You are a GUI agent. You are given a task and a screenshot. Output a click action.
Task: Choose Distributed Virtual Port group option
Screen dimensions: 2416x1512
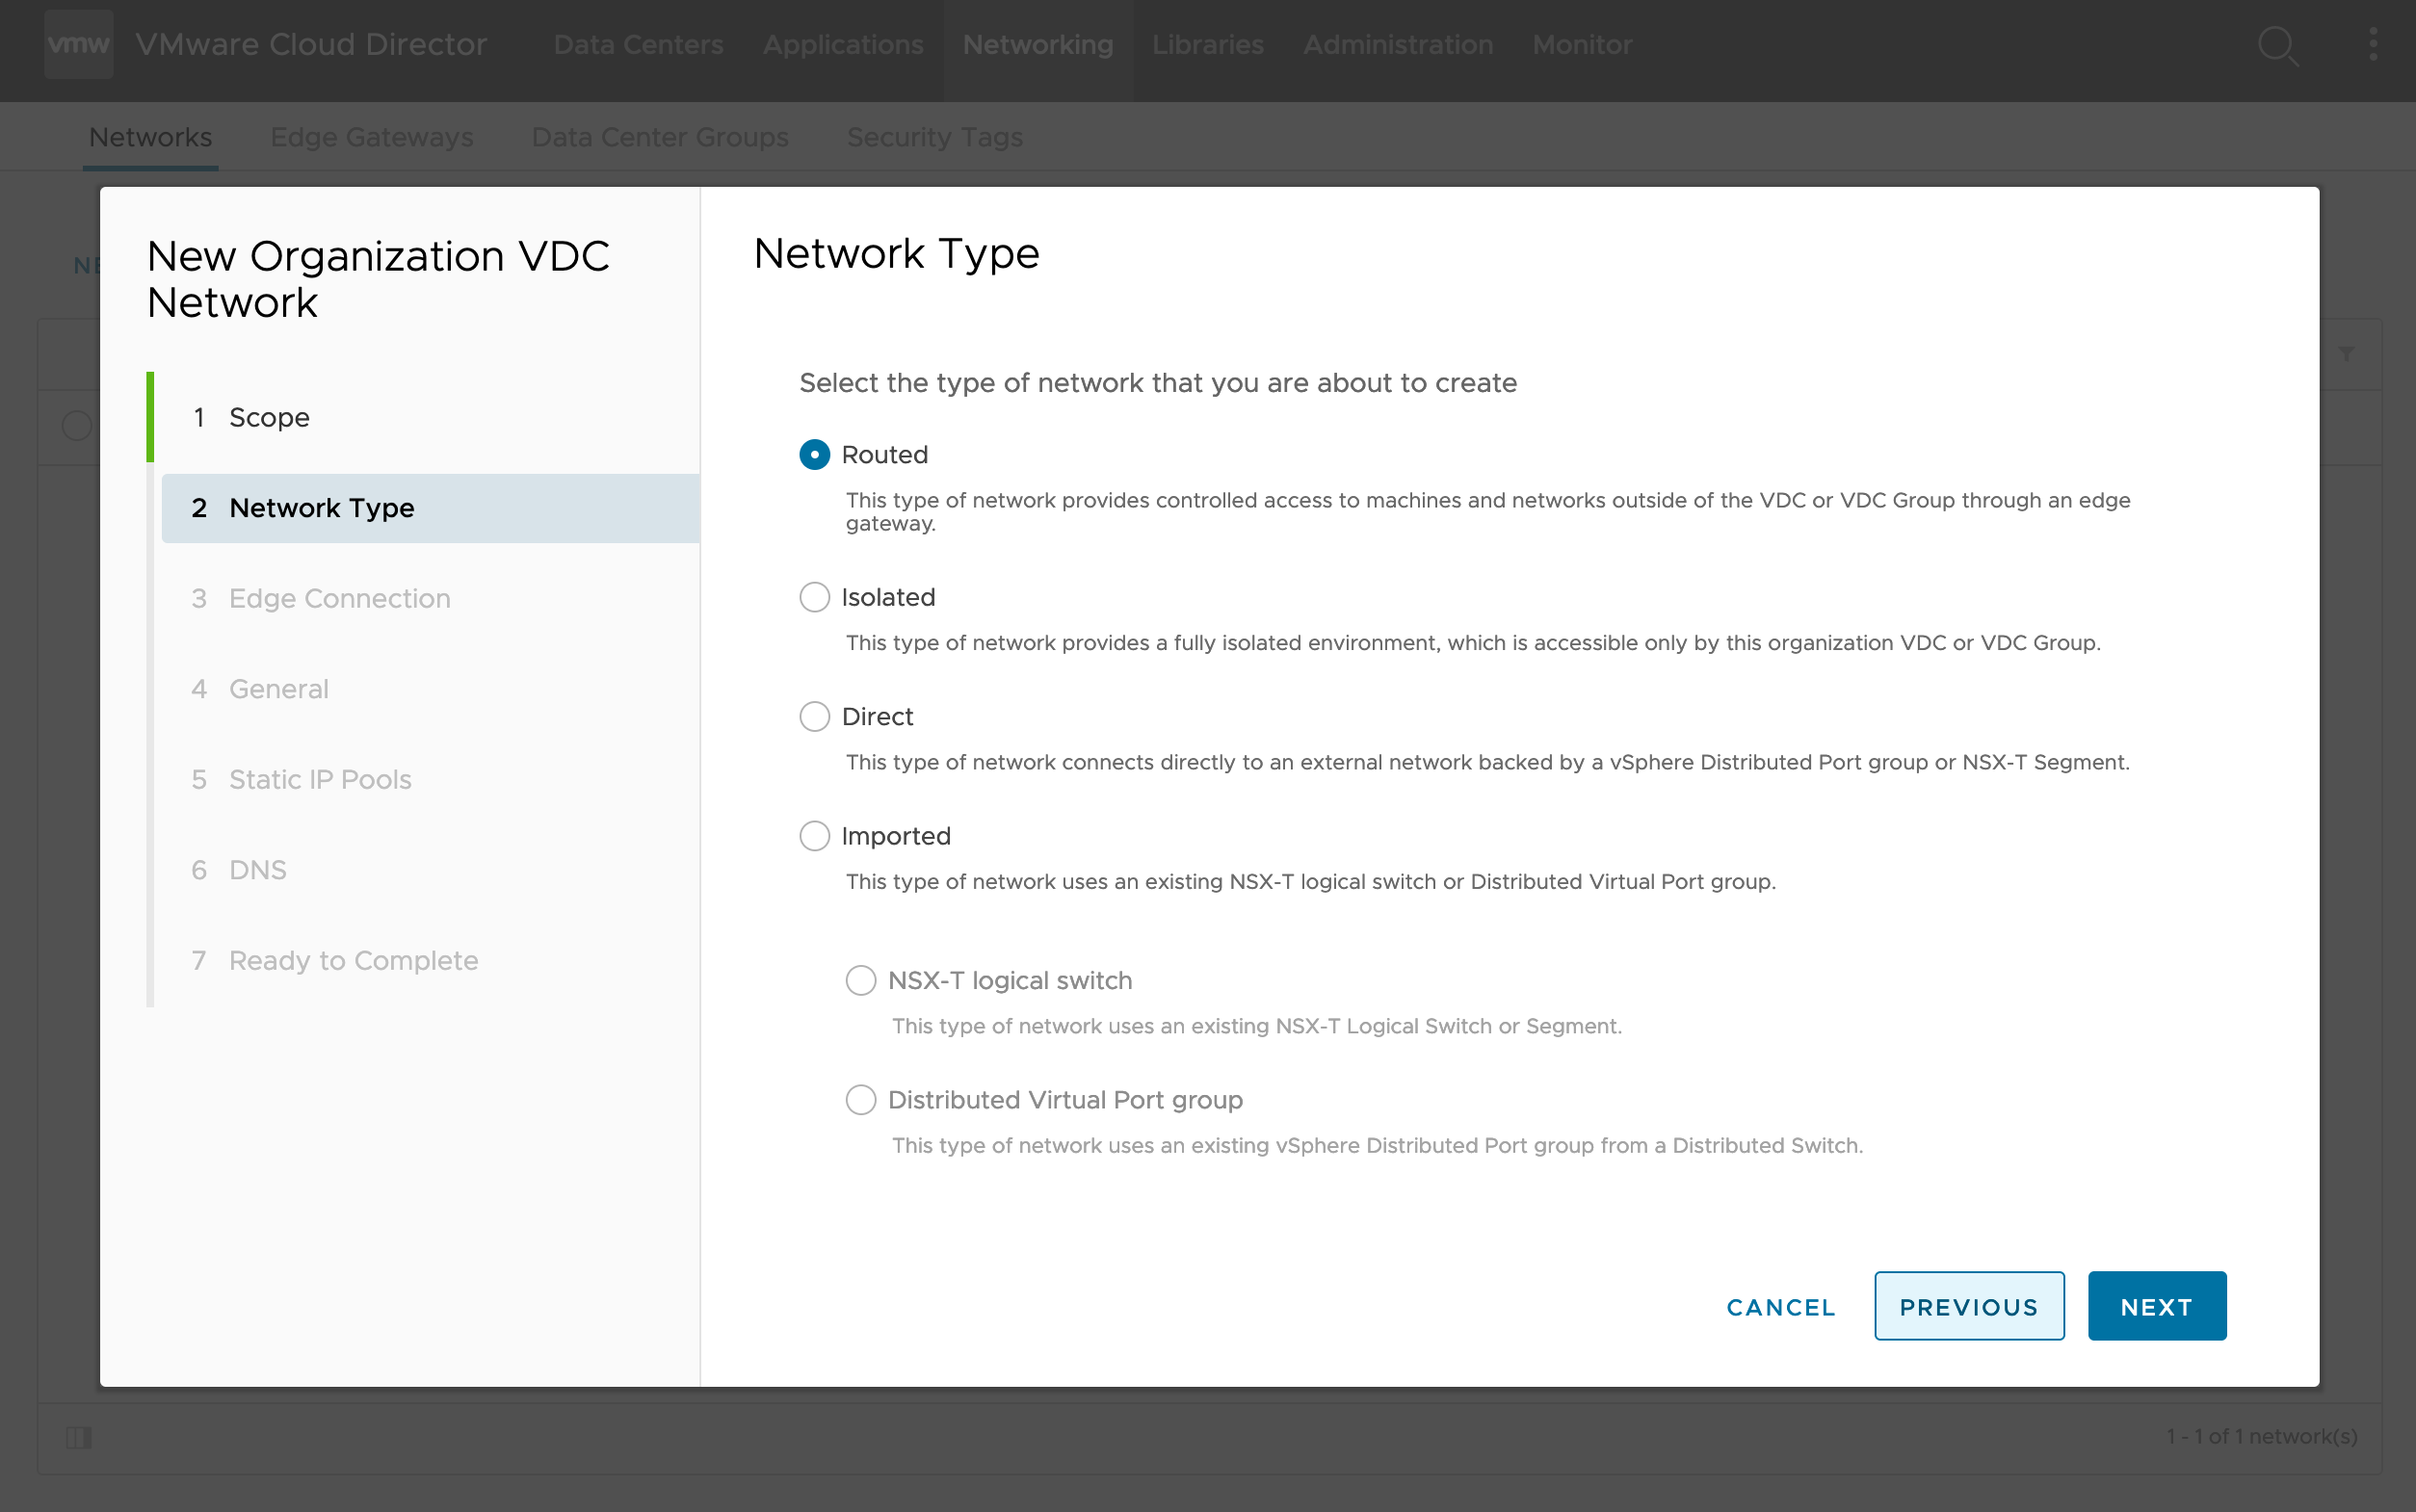tap(860, 1100)
